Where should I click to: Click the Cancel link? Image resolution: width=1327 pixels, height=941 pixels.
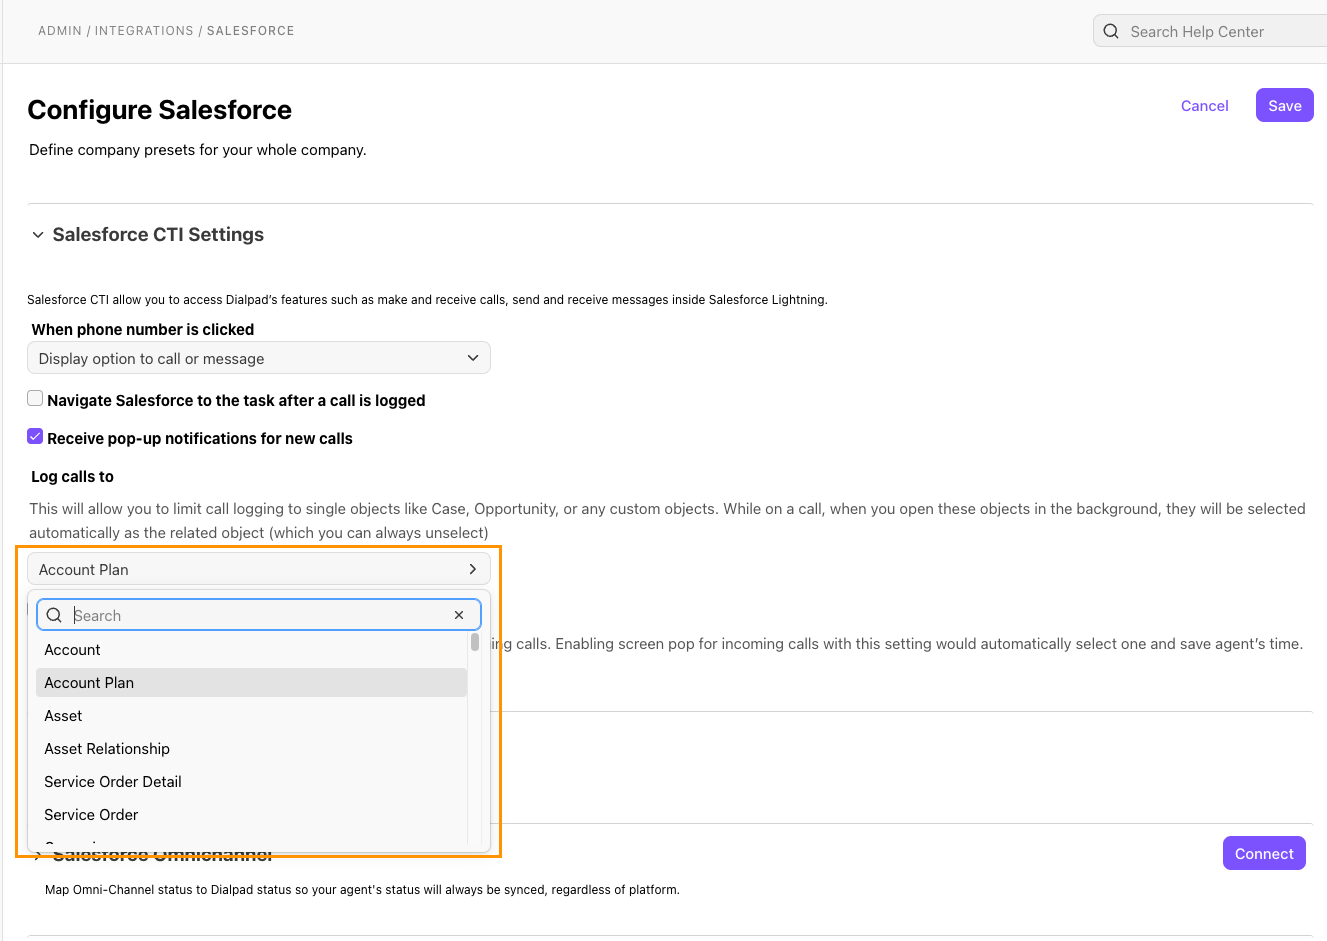[x=1204, y=106]
